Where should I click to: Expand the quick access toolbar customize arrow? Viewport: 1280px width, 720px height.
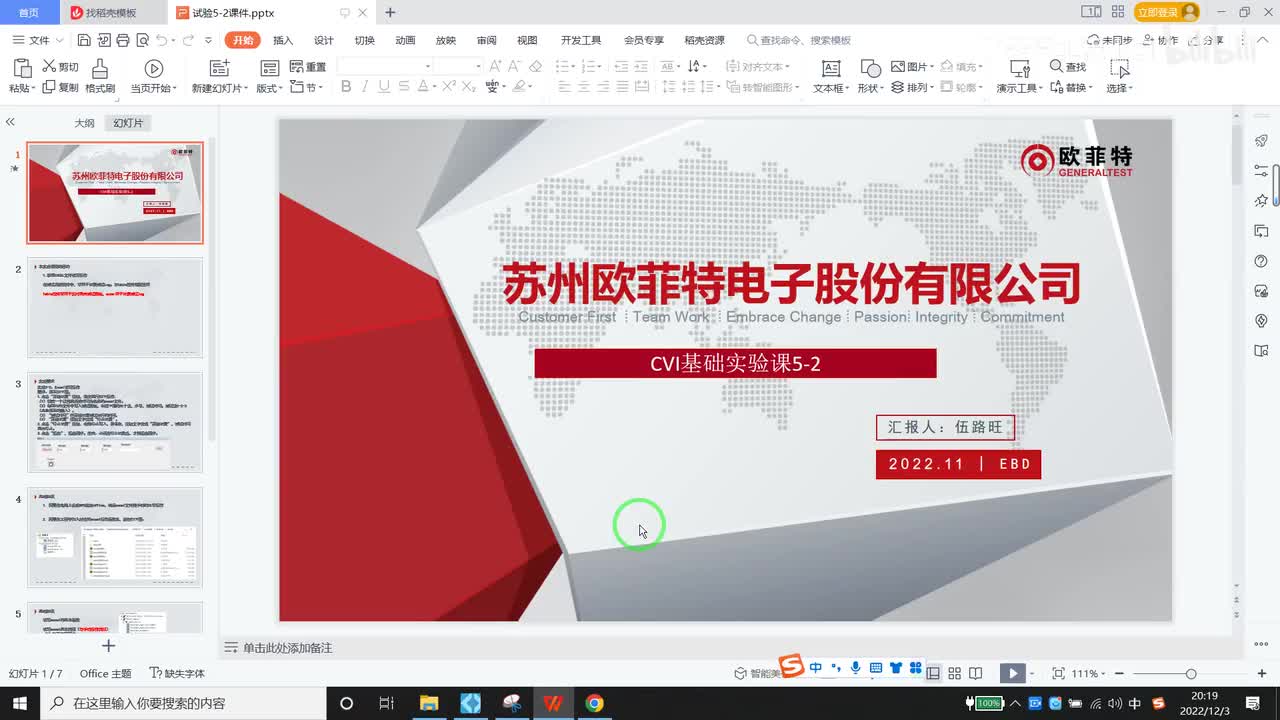click(x=208, y=40)
